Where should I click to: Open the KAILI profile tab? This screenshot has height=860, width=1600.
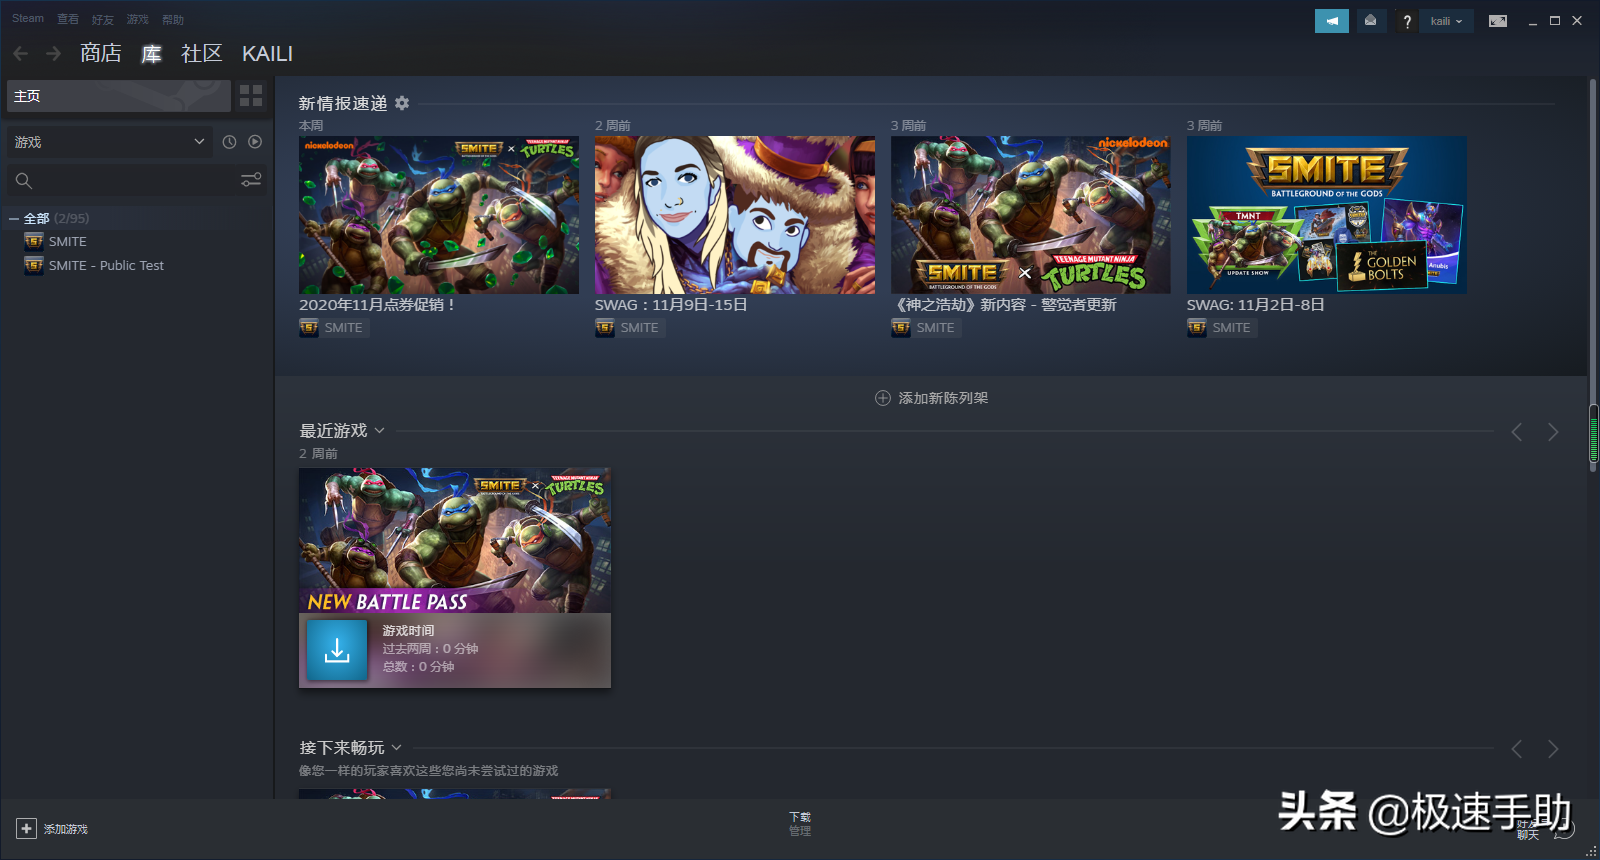click(267, 53)
